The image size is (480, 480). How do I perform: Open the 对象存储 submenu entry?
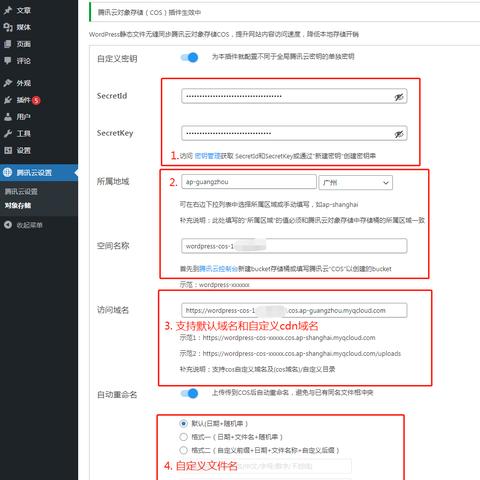(18, 205)
